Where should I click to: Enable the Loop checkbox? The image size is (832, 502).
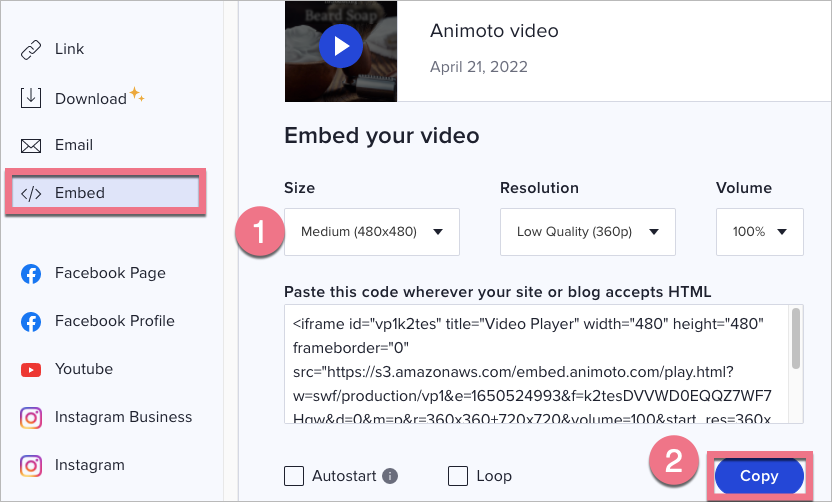click(458, 476)
